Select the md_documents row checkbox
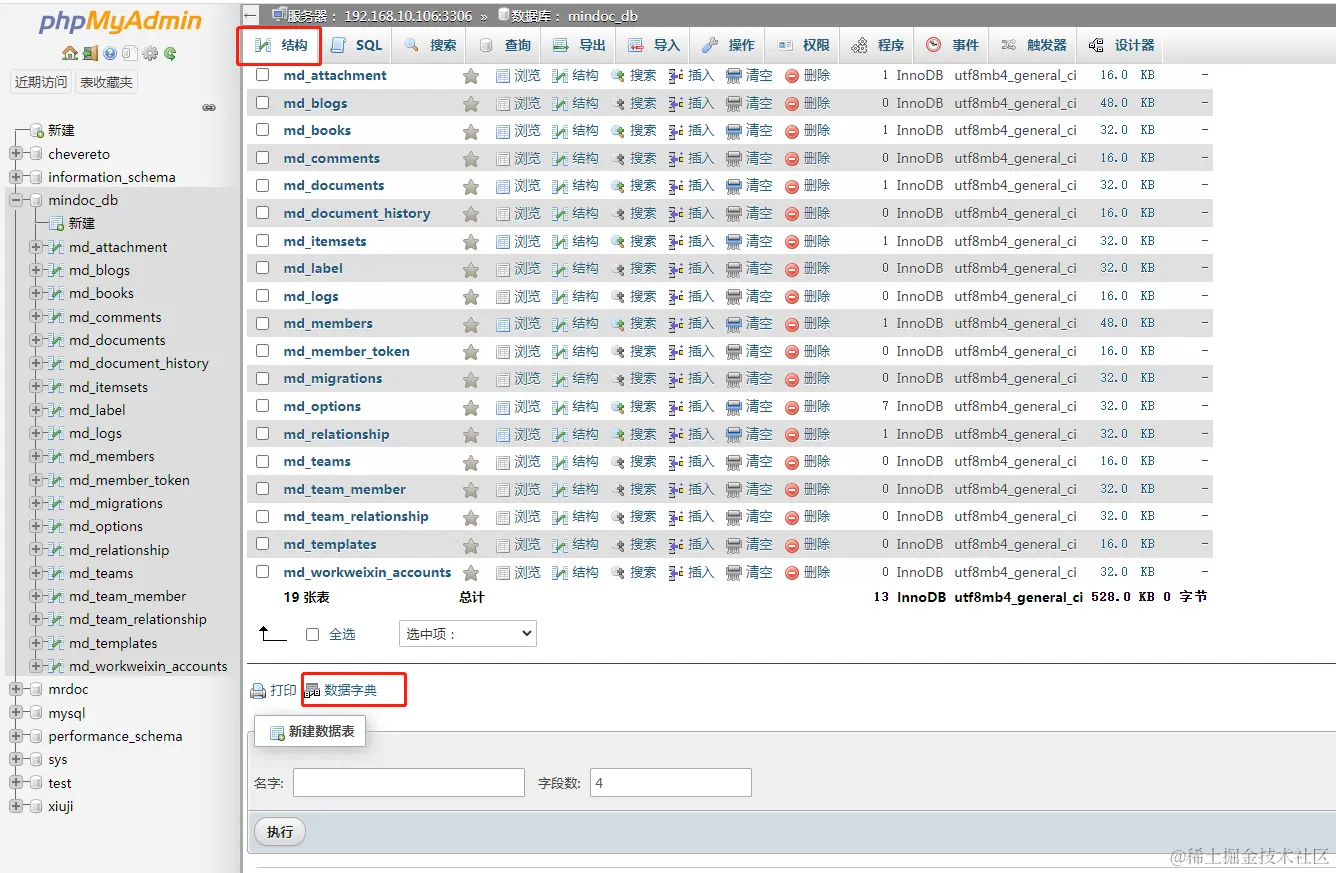The width and height of the screenshot is (1336, 873). [263, 185]
